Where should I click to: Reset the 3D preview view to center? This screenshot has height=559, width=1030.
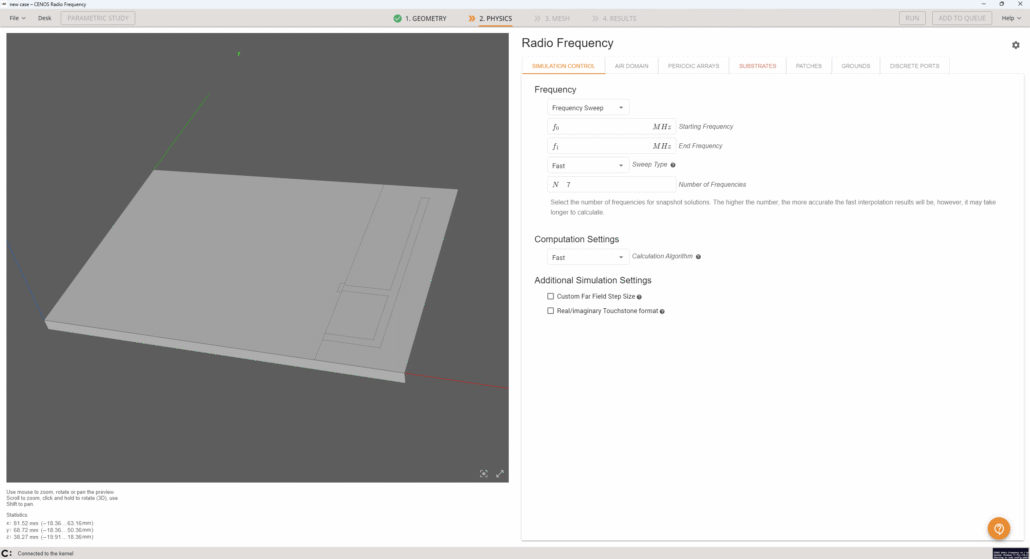[x=484, y=474]
